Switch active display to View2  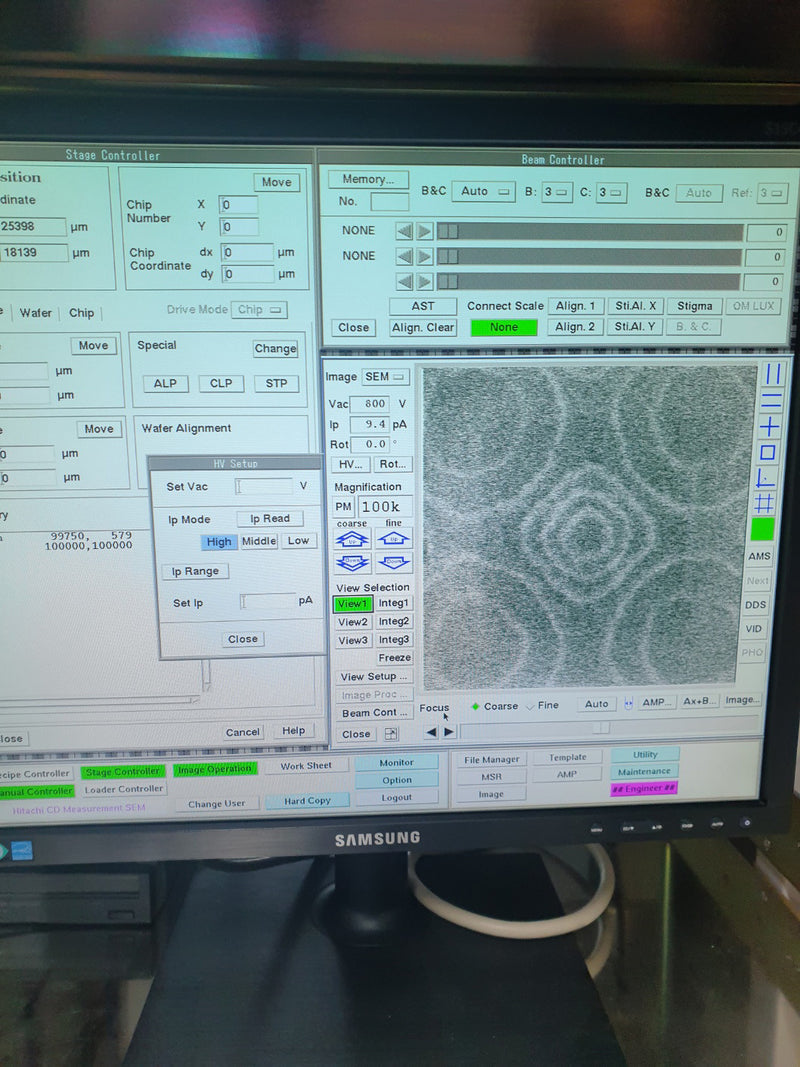[x=352, y=622]
